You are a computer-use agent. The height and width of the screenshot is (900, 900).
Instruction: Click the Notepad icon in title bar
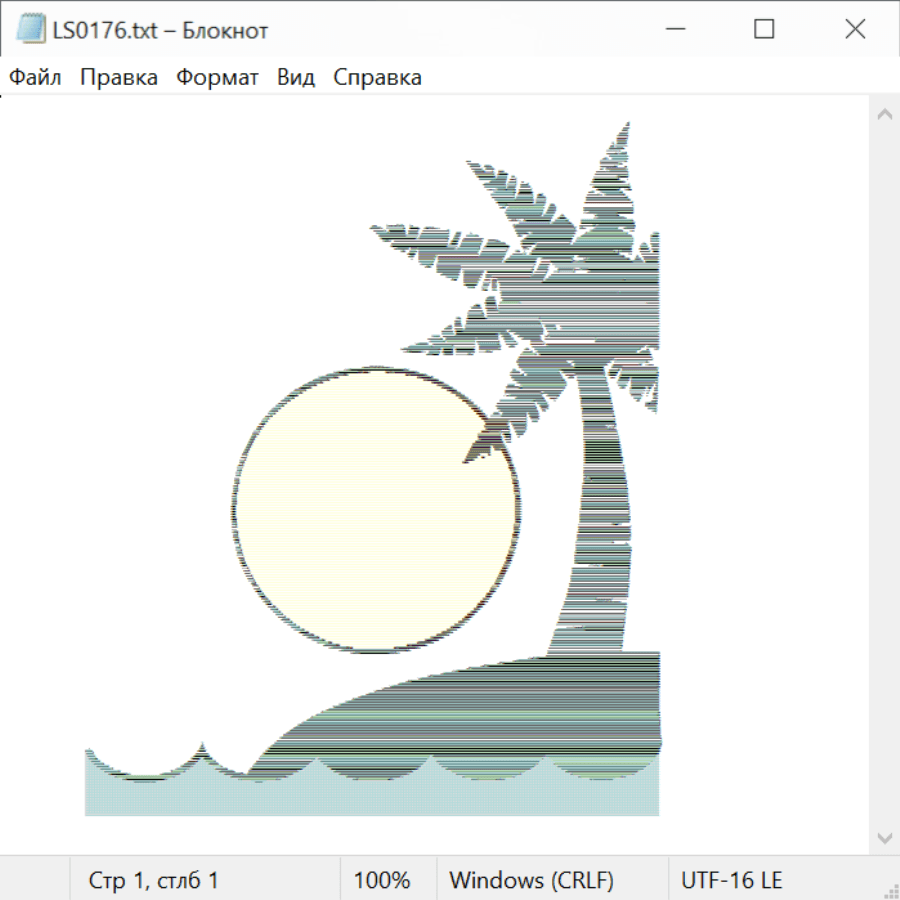[x=31, y=30]
